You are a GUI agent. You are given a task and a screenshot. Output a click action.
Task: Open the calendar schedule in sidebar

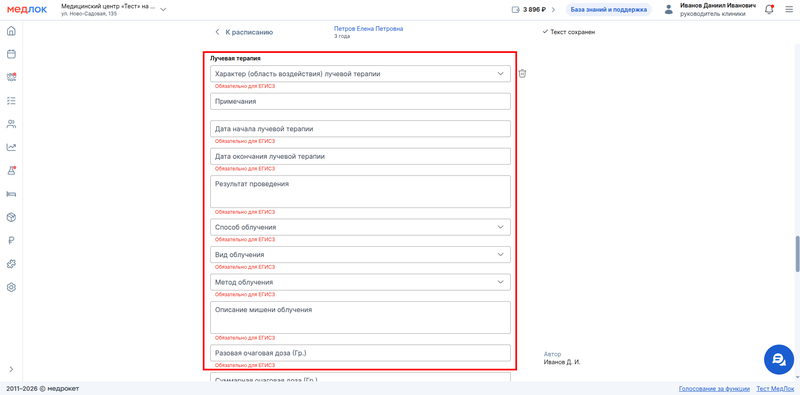tap(11, 54)
